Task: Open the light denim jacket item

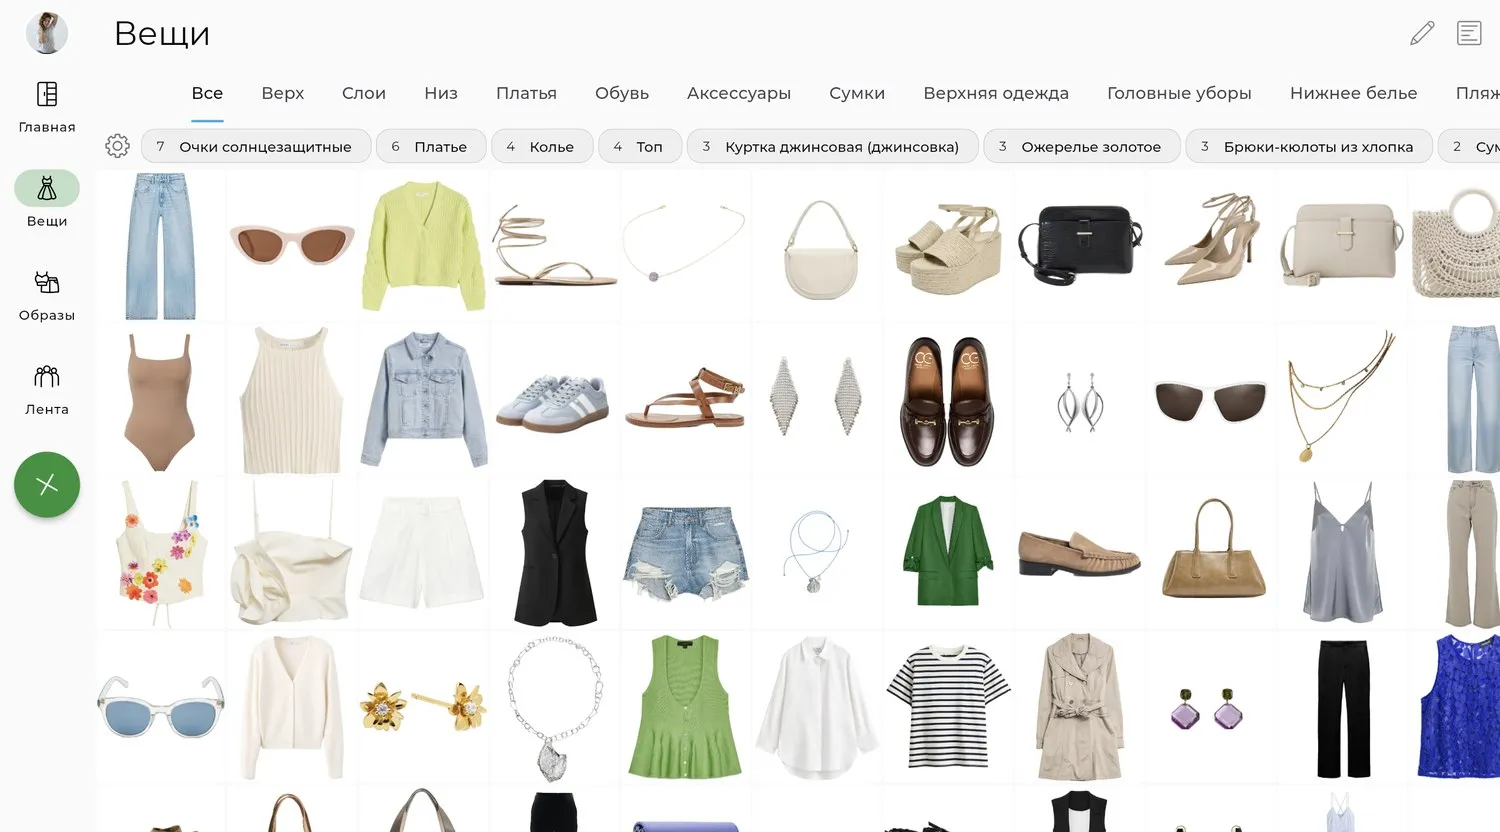Action: point(424,400)
